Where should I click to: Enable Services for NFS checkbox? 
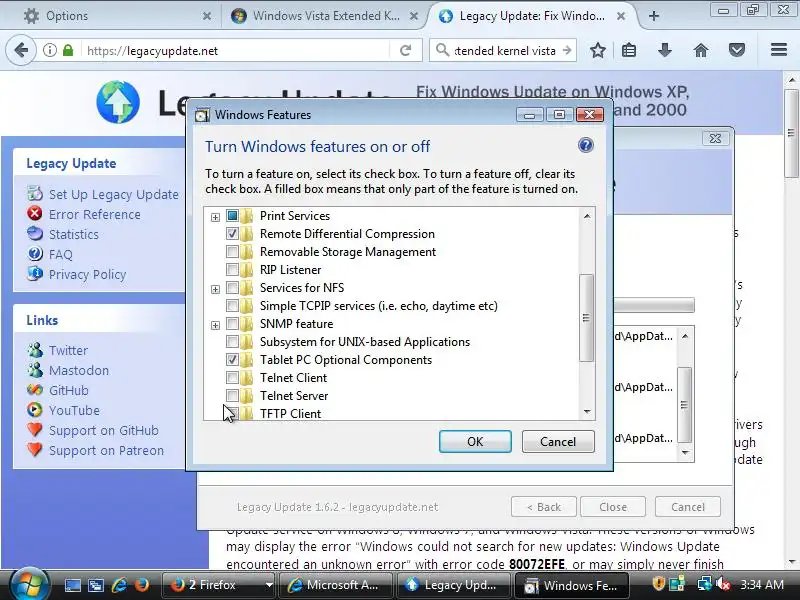pos(232,288)
